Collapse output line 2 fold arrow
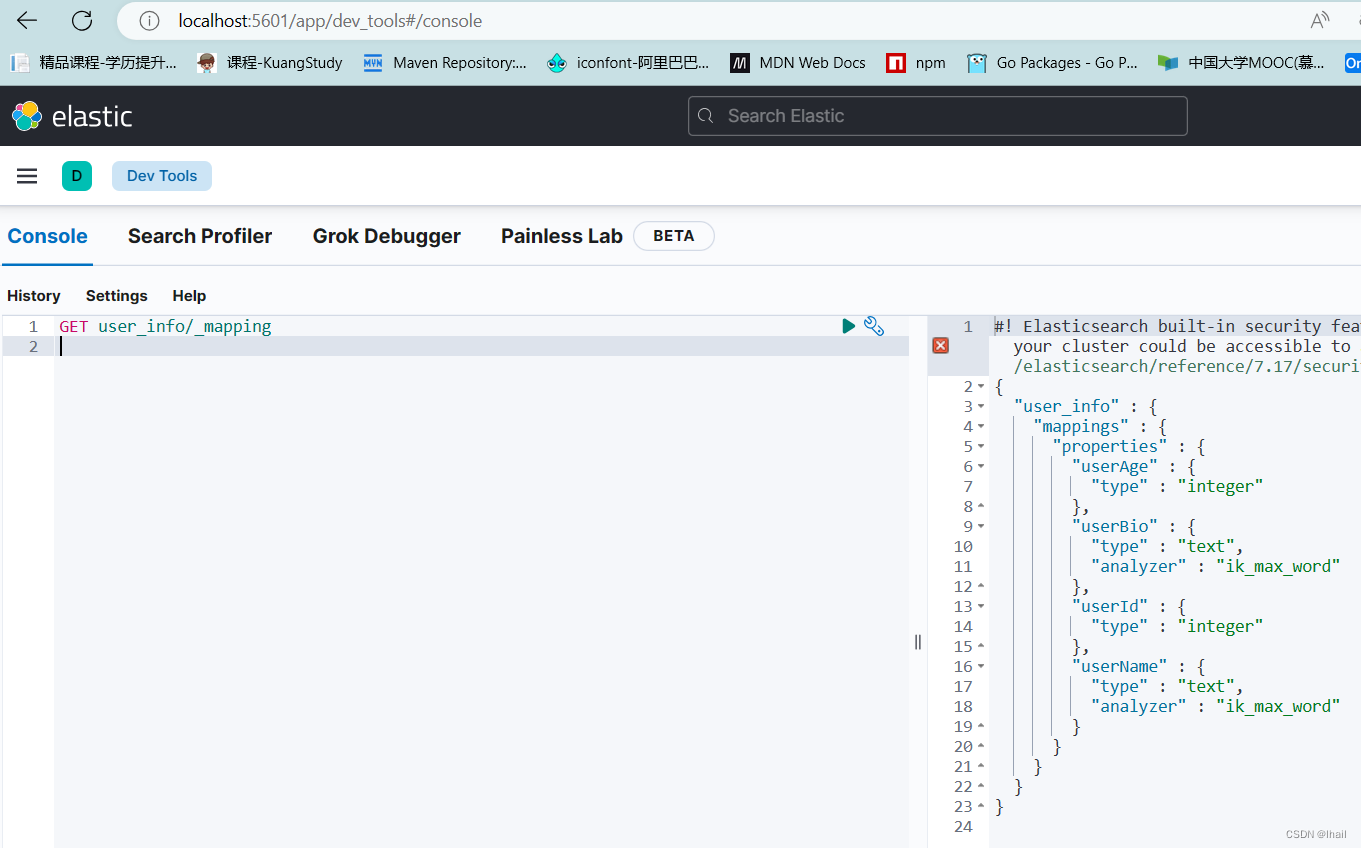This screenshot has height=848, width=1361. click(x=981, y=387)
